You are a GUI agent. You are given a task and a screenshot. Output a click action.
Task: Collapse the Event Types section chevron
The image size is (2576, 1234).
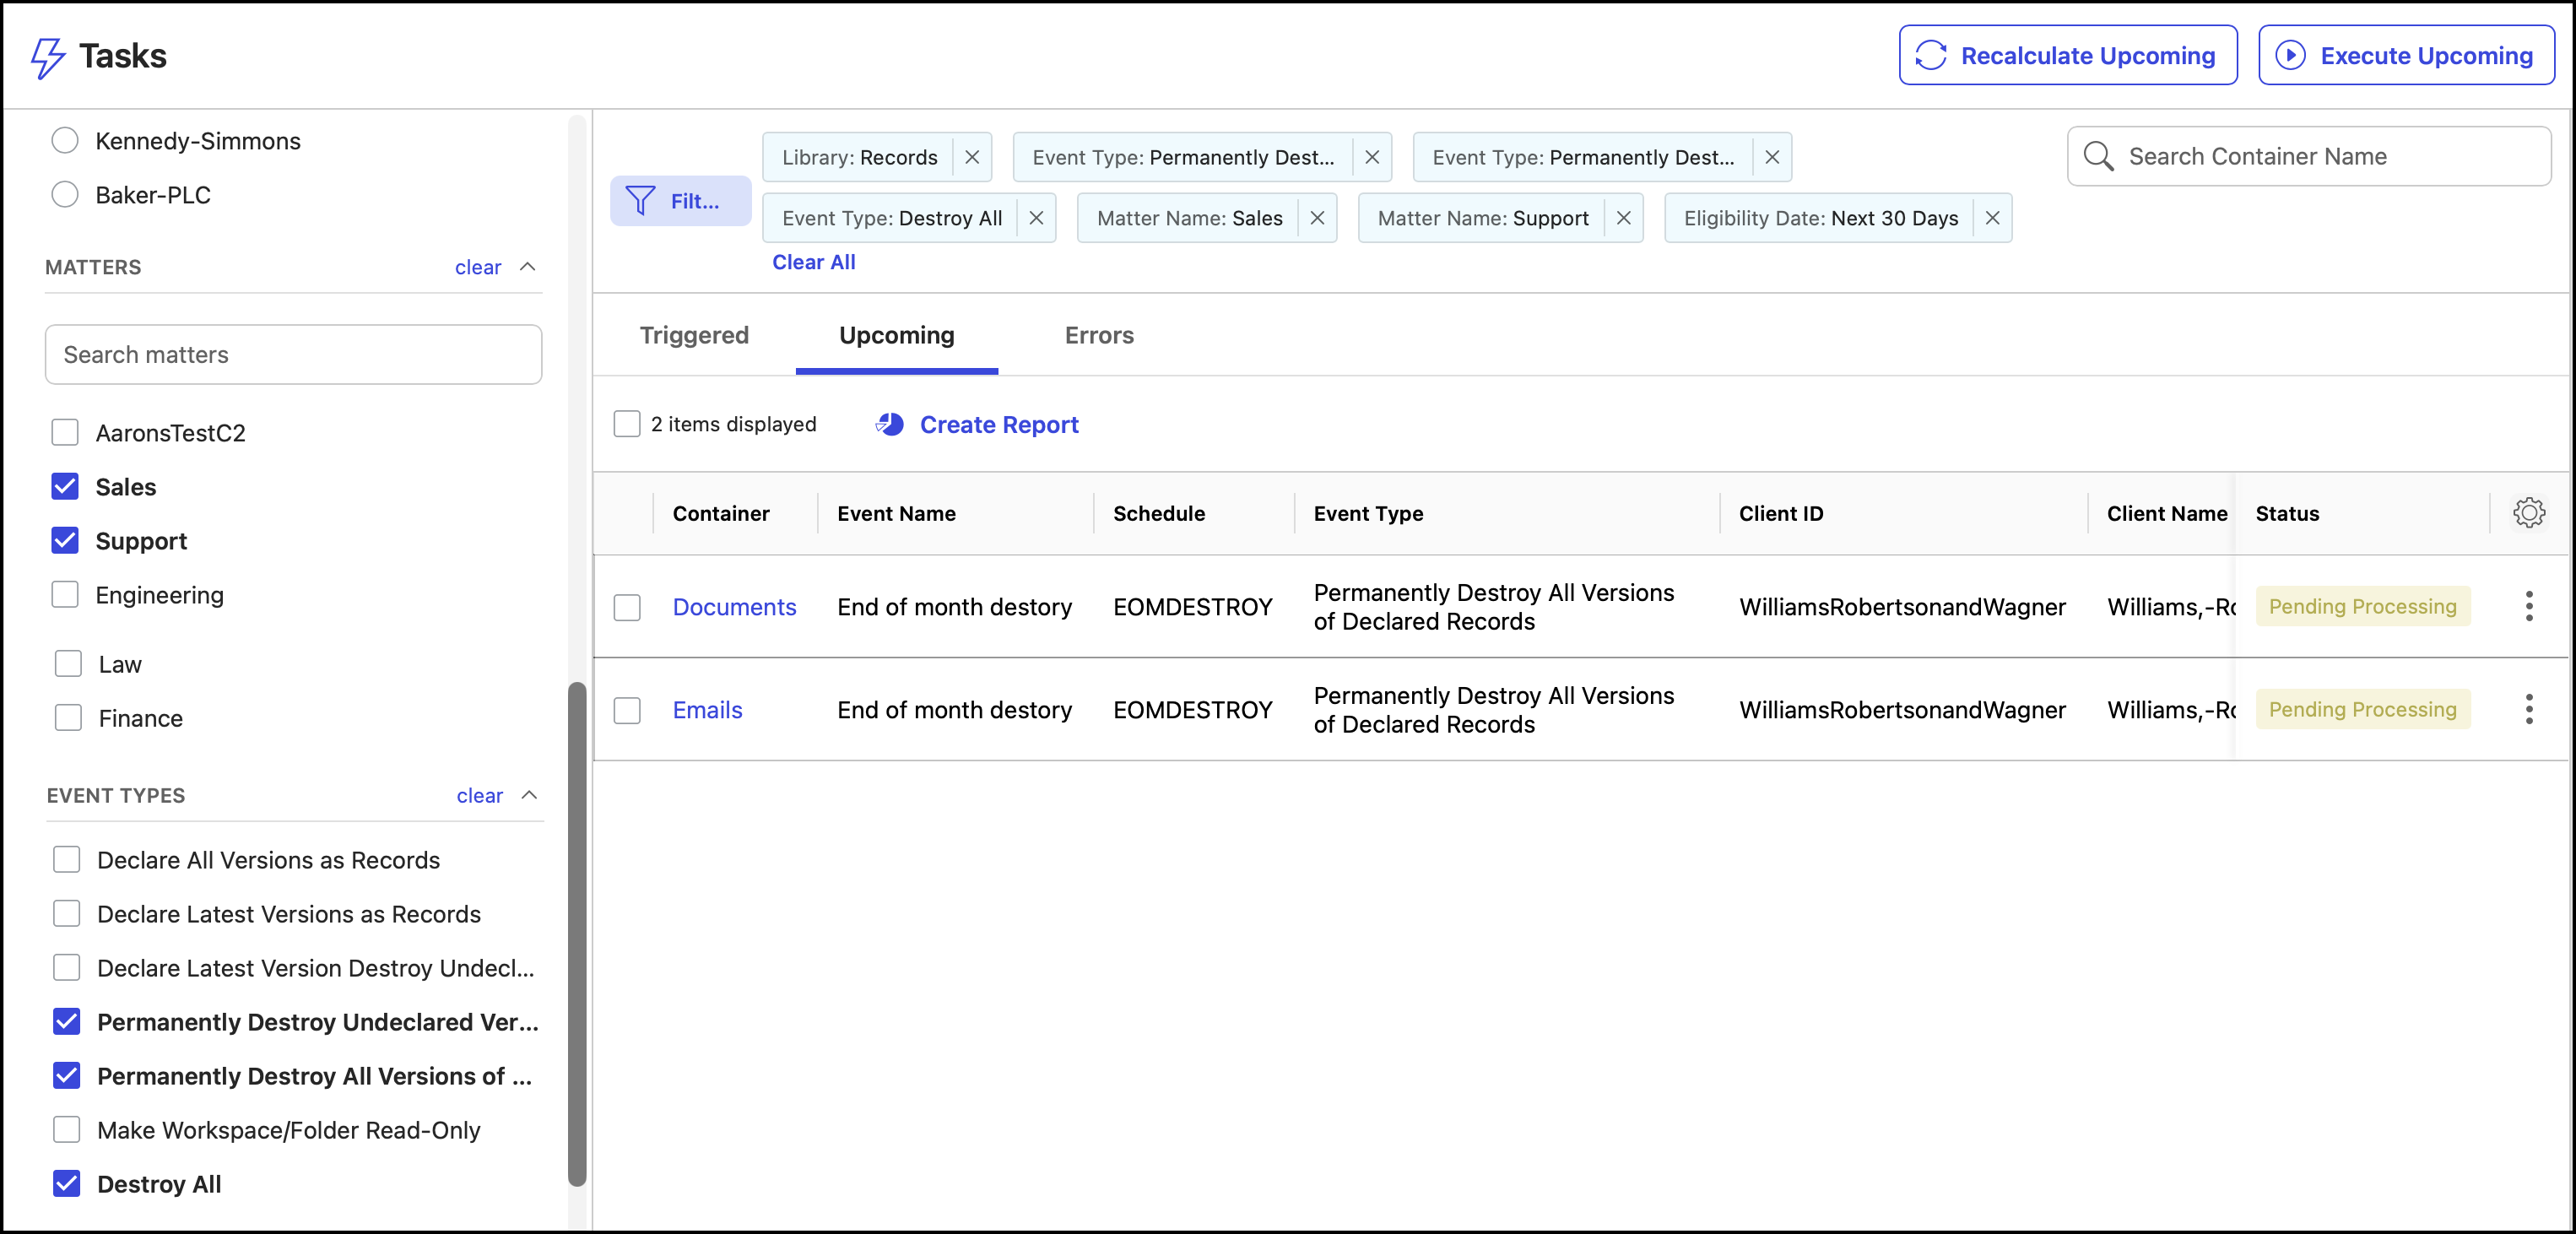(x=530, y=795)
